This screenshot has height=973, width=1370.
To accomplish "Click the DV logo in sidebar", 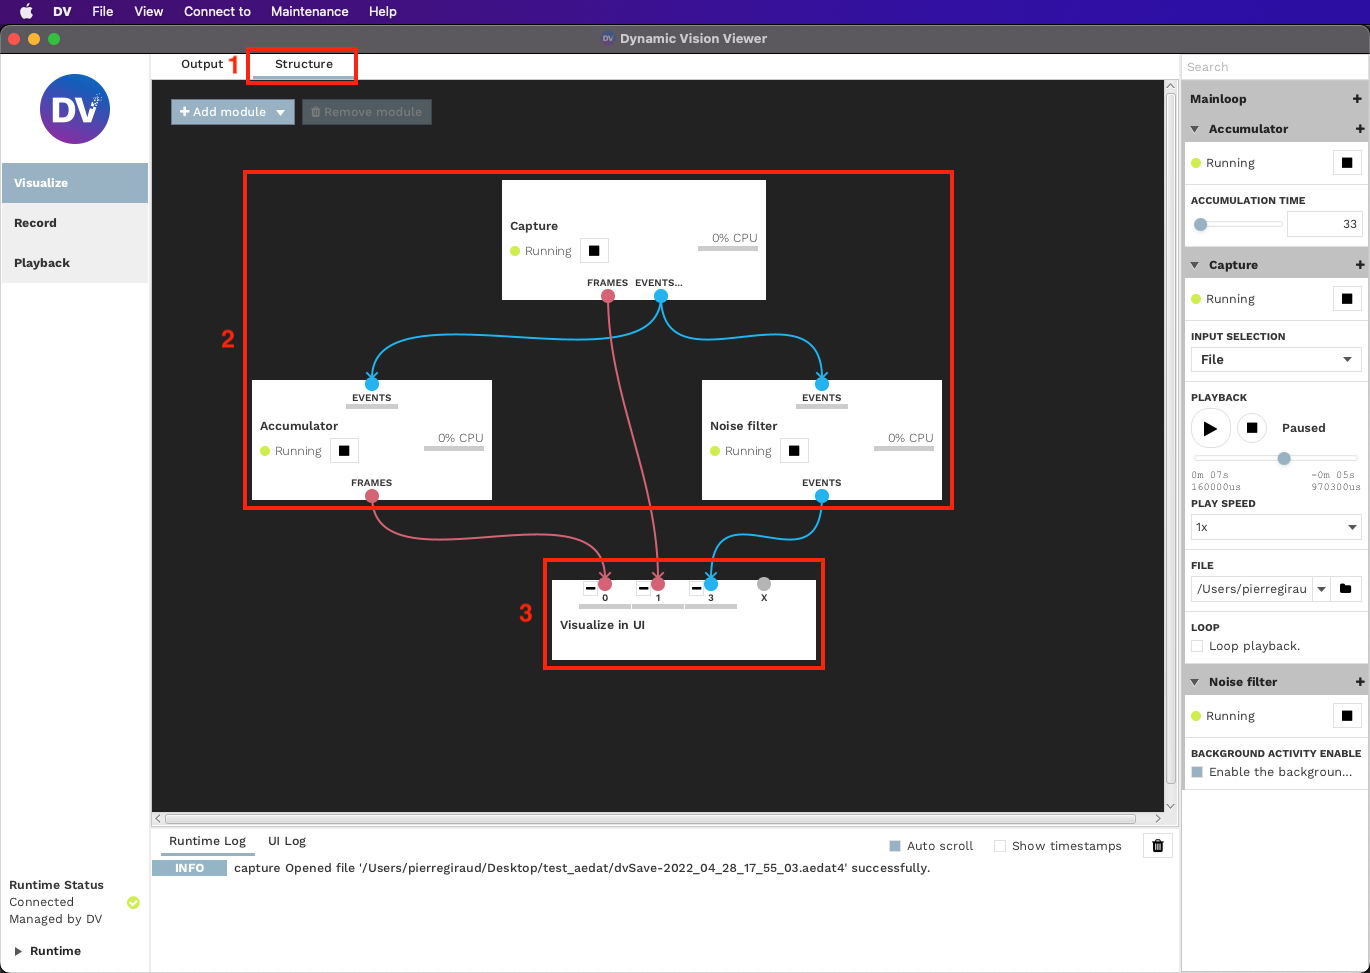I will point(75,109).
